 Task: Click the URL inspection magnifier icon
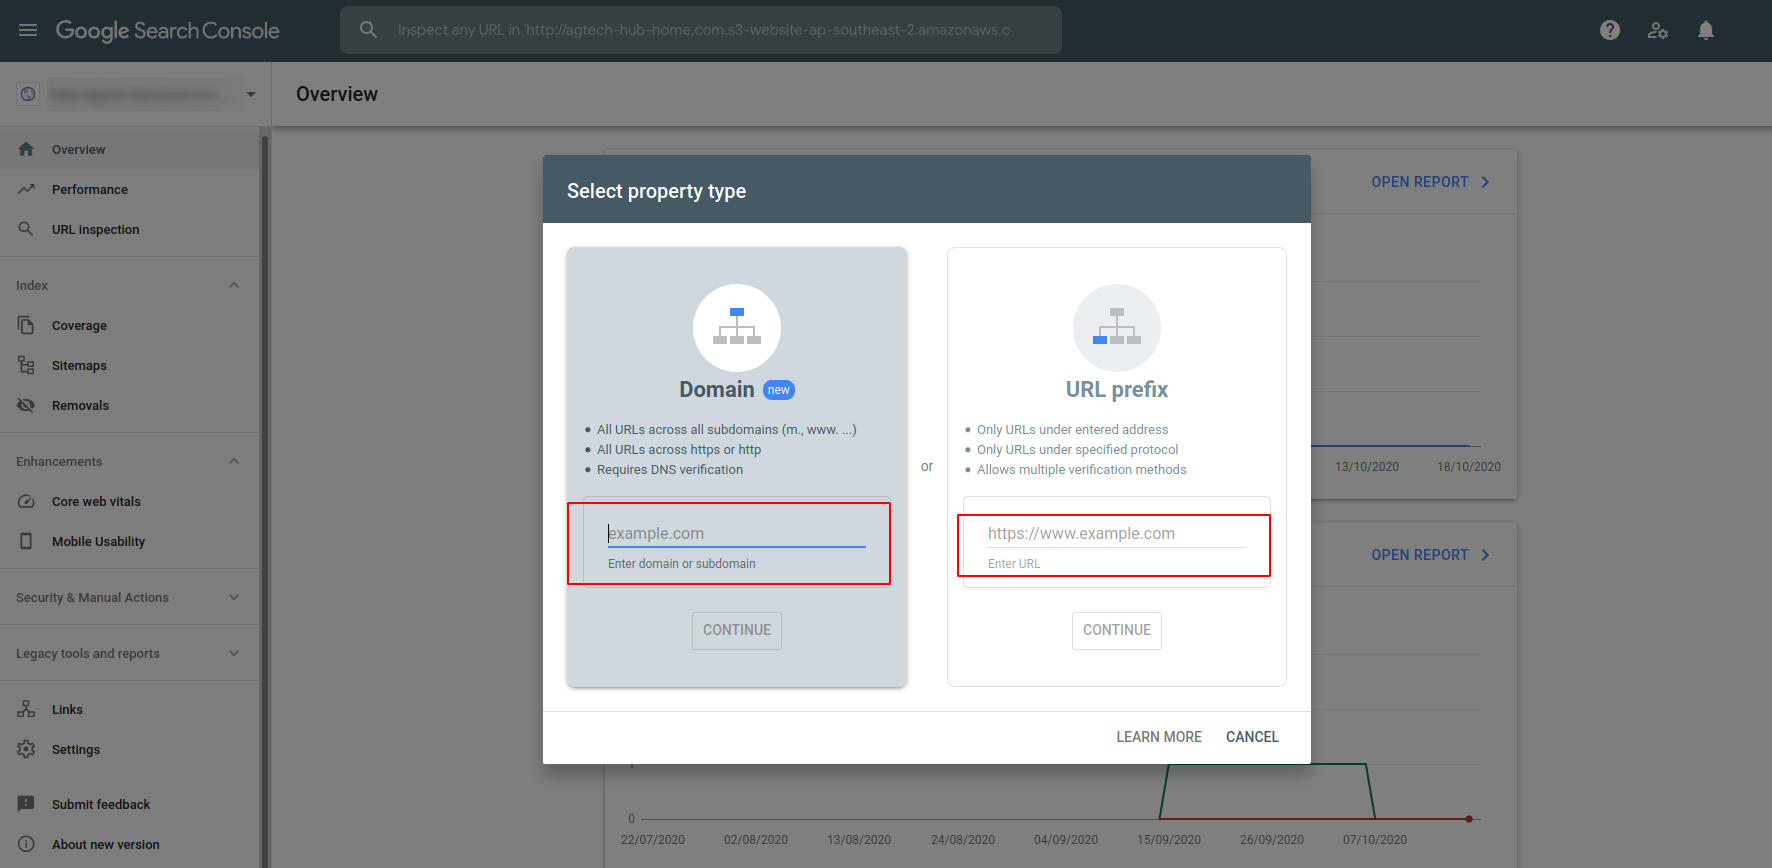click(26, 229)
